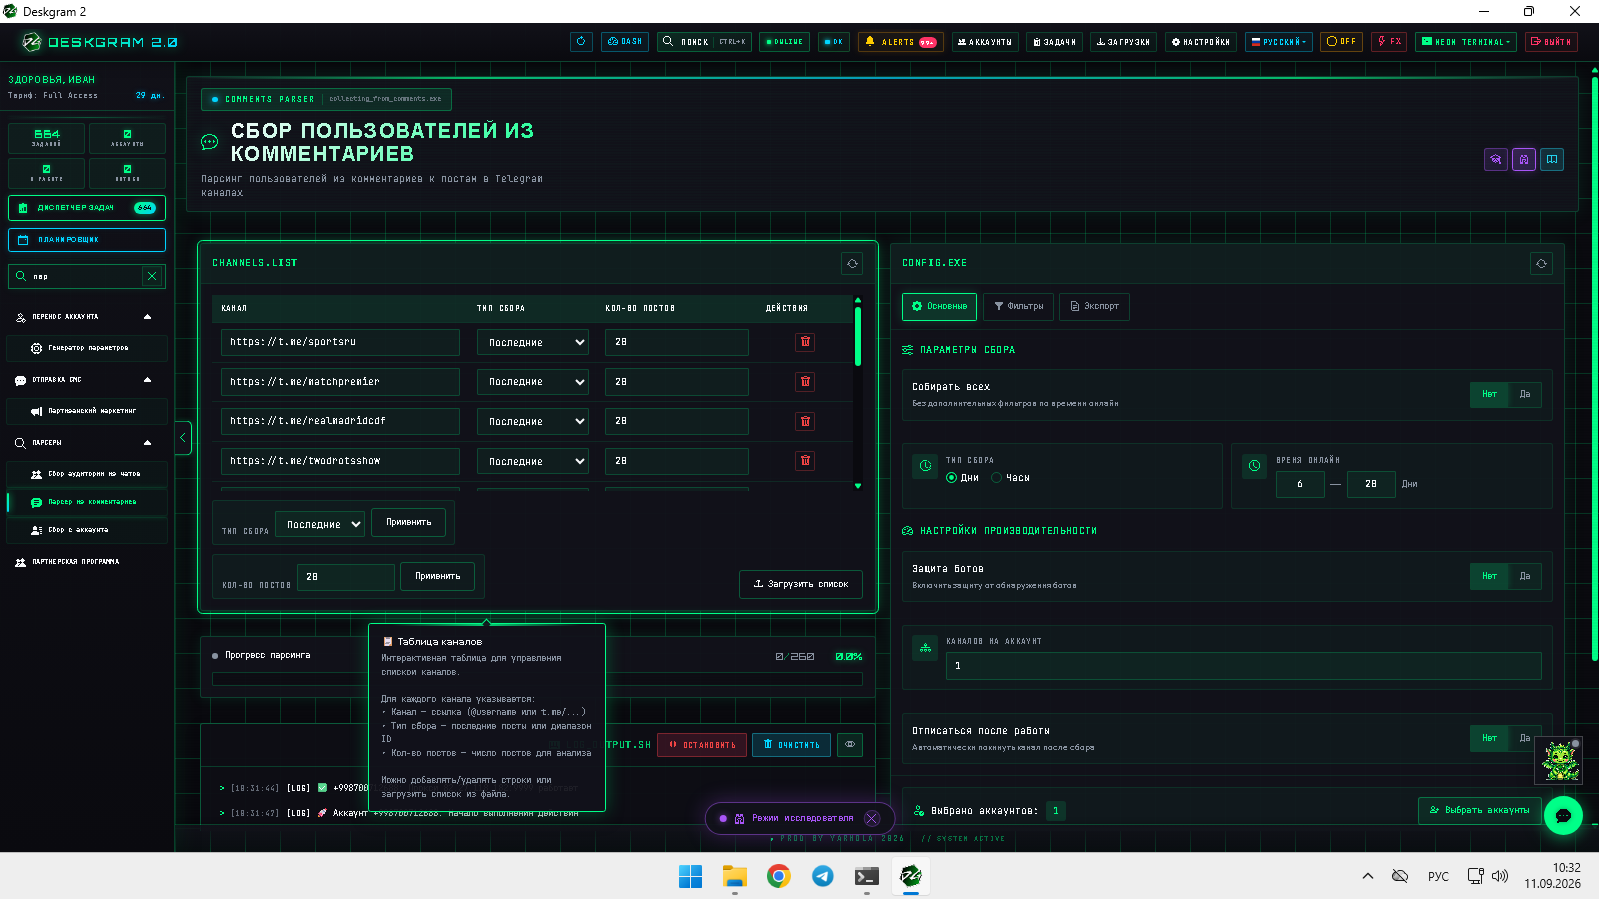Click the purple ghost research mode icon in header

(x=1524, y=159)
